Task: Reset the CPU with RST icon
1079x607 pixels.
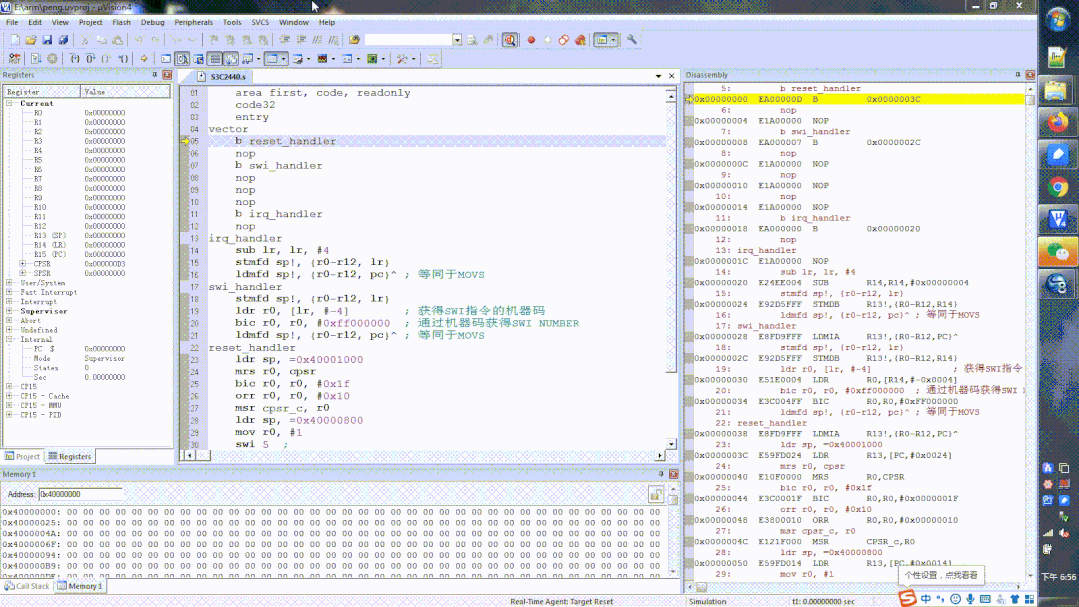Action: (14, 59)
